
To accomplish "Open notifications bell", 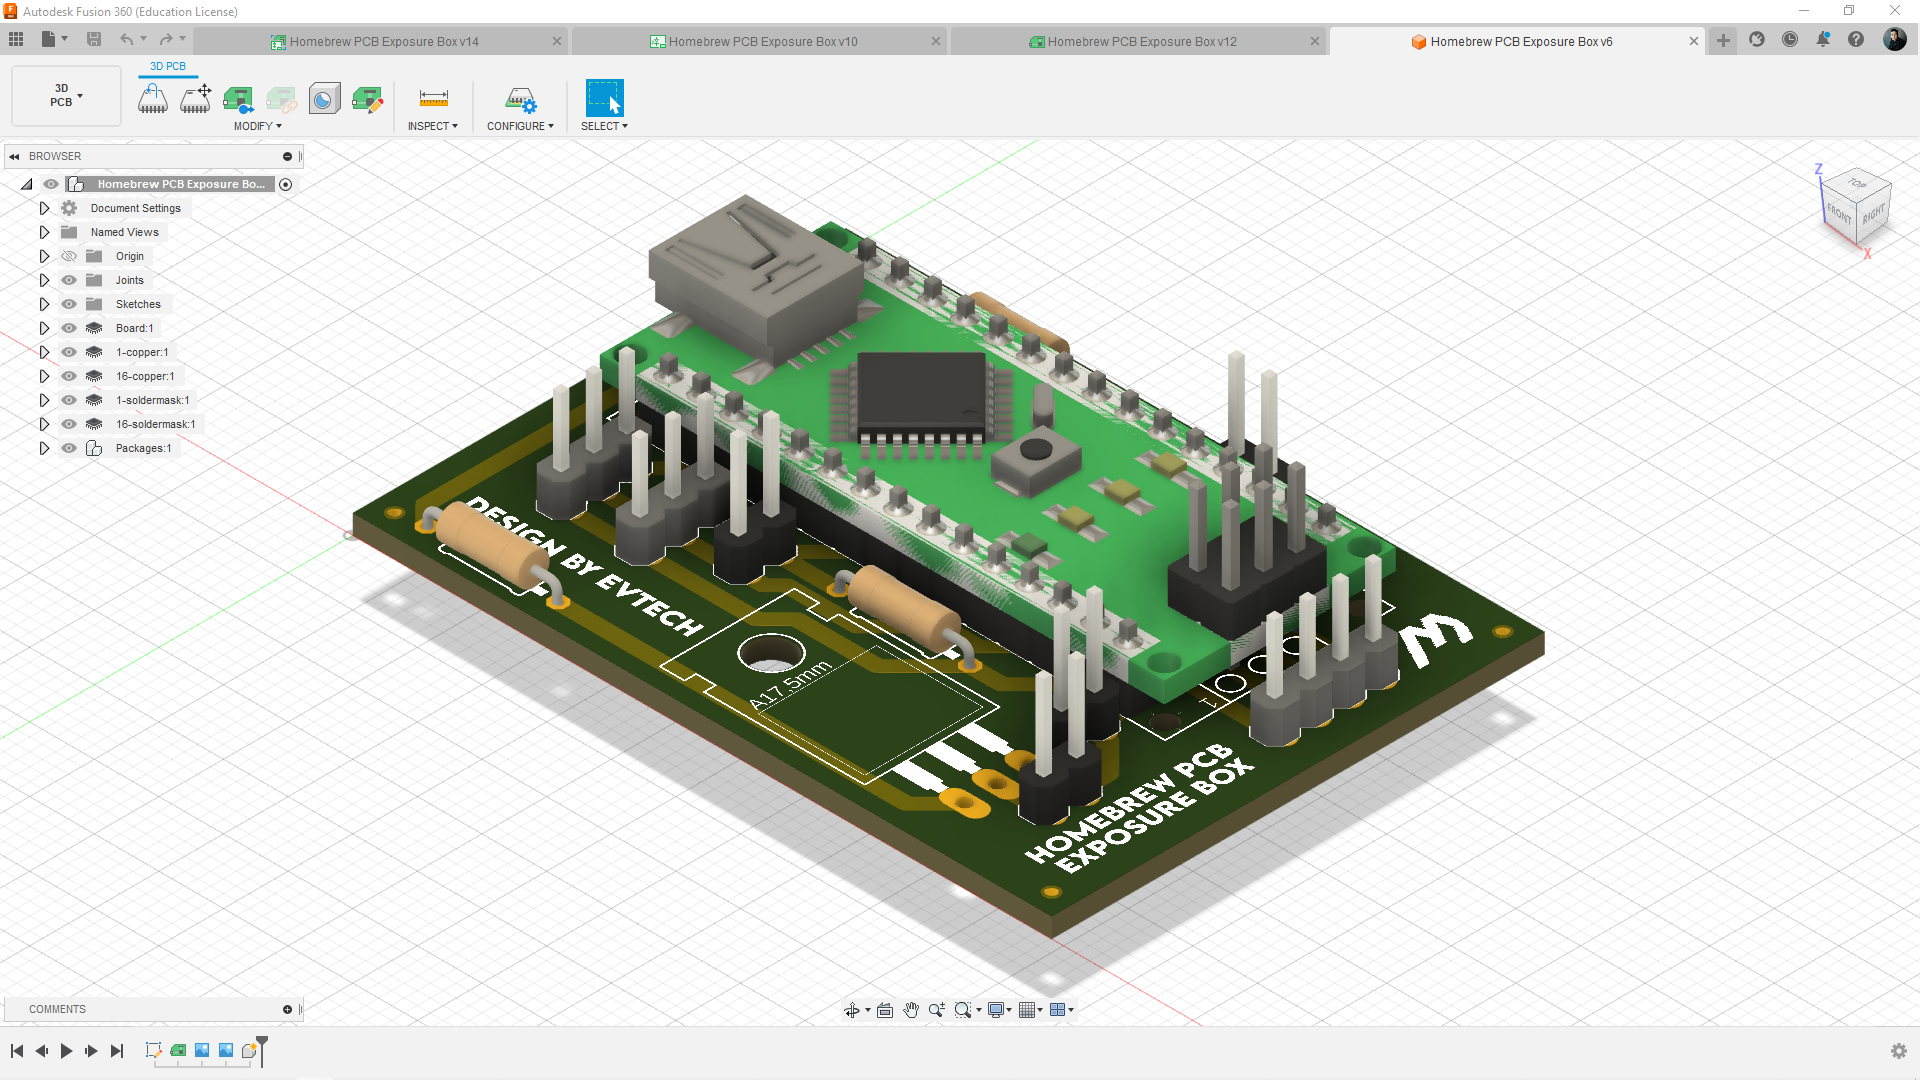I will (x=1823, y=40).
